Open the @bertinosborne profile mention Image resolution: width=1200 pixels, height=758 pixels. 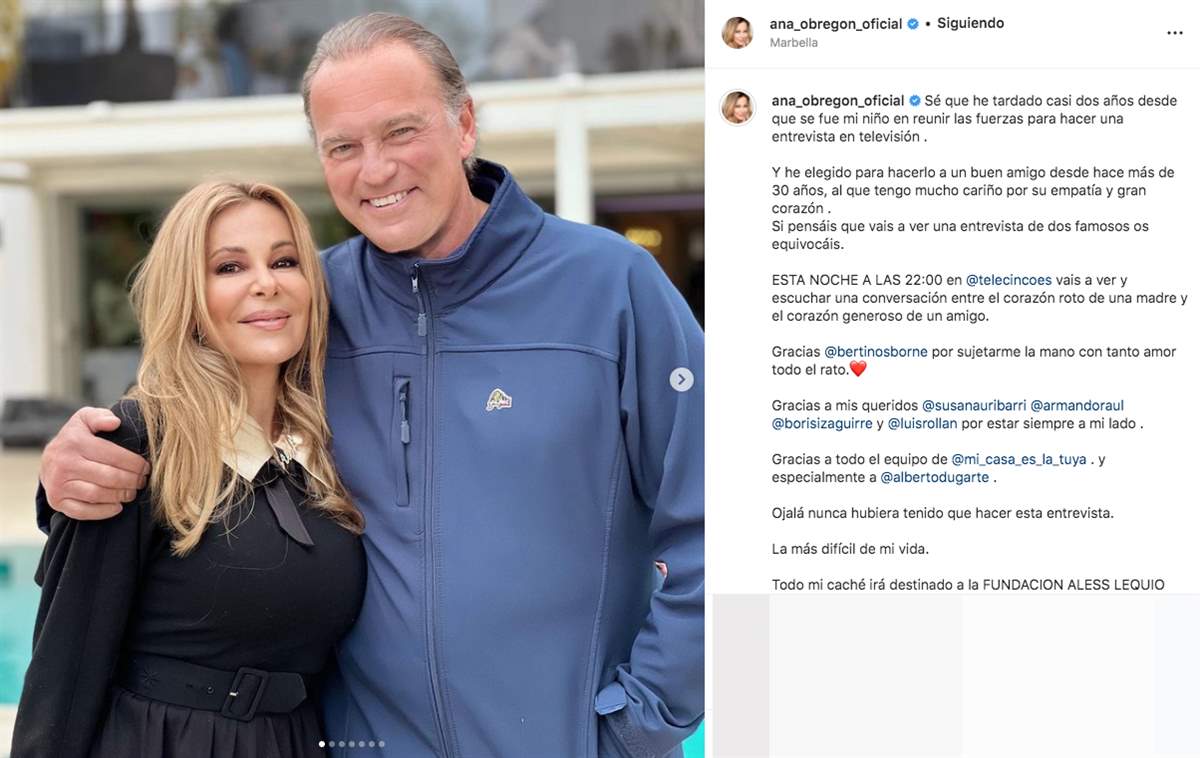876,352
